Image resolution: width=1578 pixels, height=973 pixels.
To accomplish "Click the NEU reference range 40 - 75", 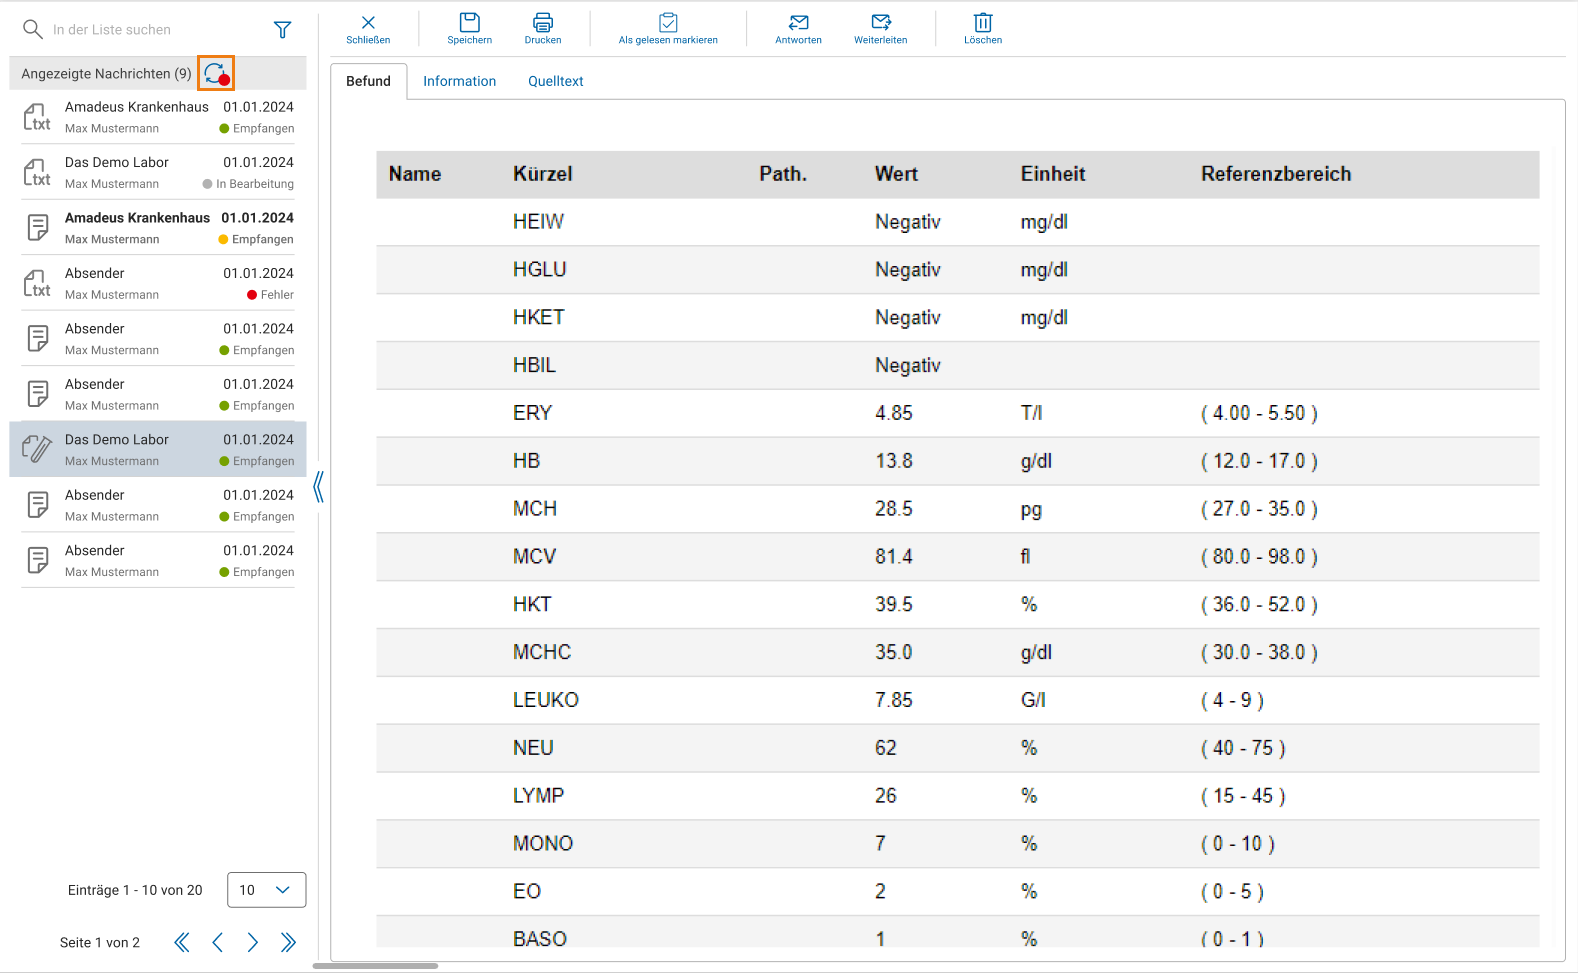I will [x=1243, y=748].
